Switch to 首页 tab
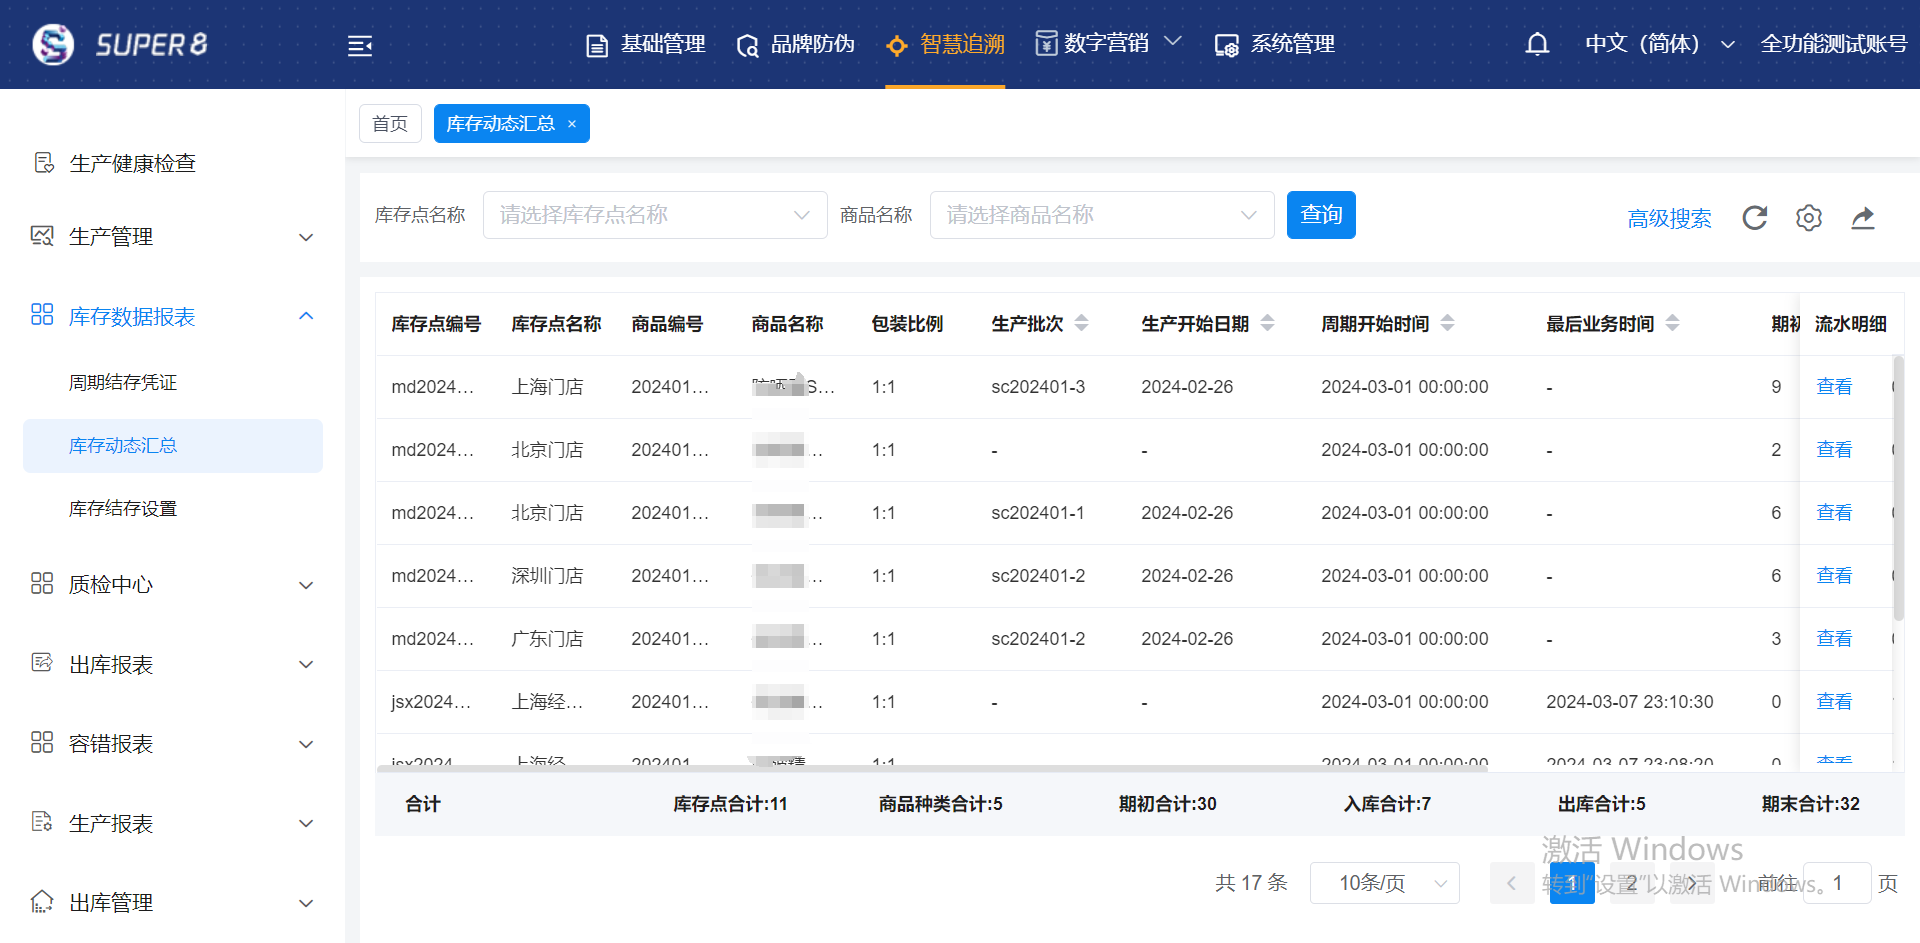This screenshot has width=1920, height=943. (390, 124)
